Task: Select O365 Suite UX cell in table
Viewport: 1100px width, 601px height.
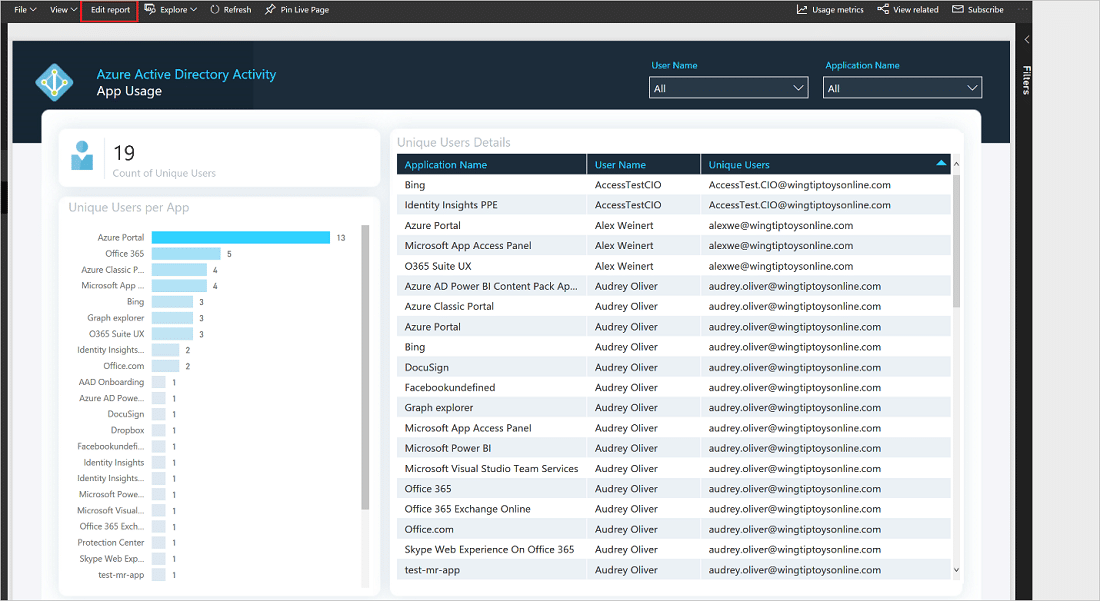Action: 438,266
